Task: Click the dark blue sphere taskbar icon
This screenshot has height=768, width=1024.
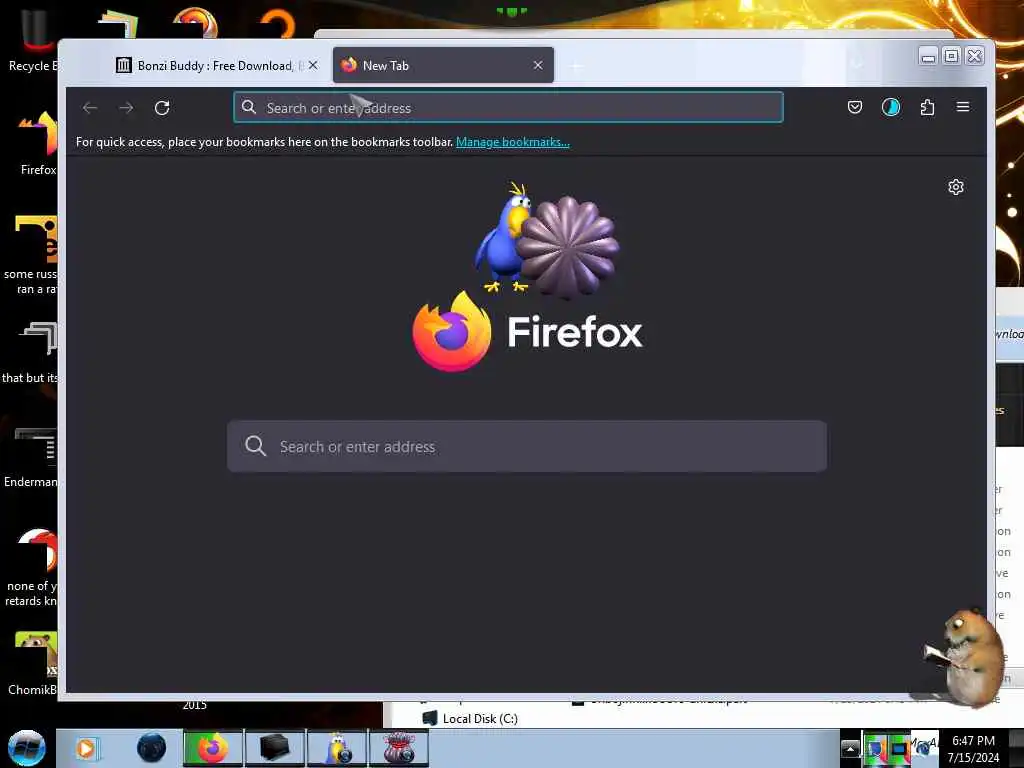Action: [152, 748]
